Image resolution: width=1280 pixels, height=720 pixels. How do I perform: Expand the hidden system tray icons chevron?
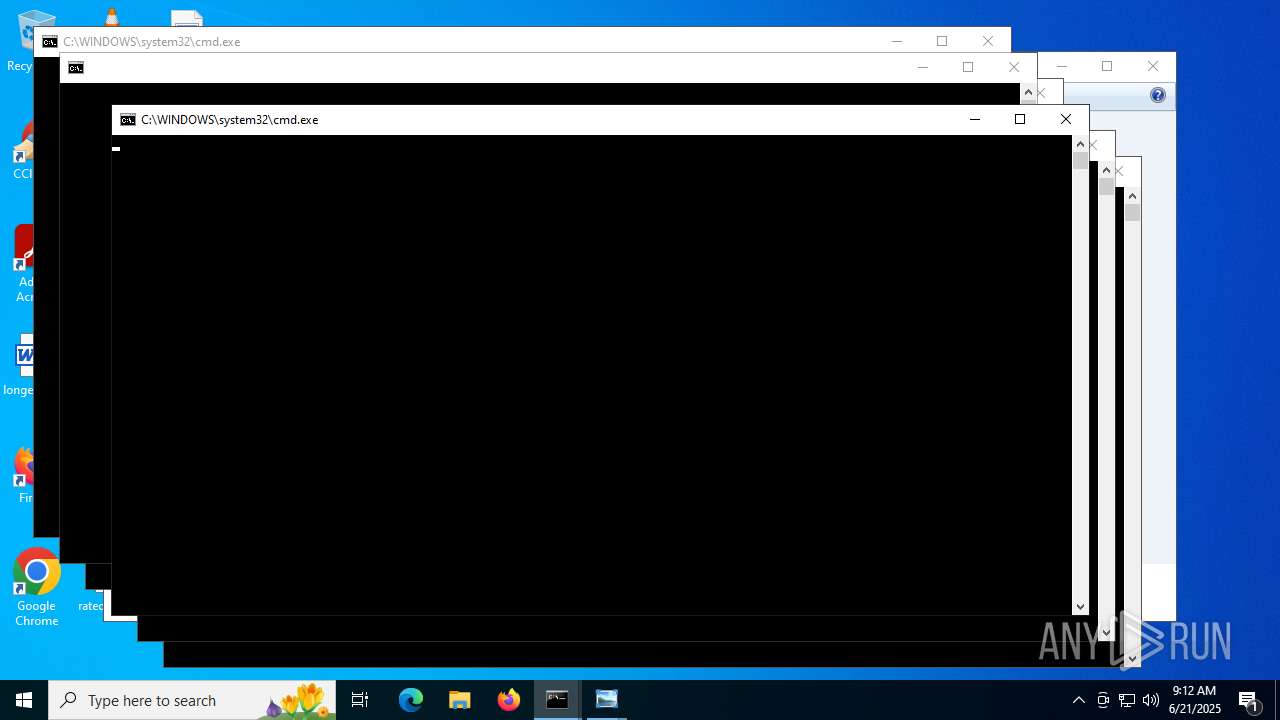click(1079, 700)
